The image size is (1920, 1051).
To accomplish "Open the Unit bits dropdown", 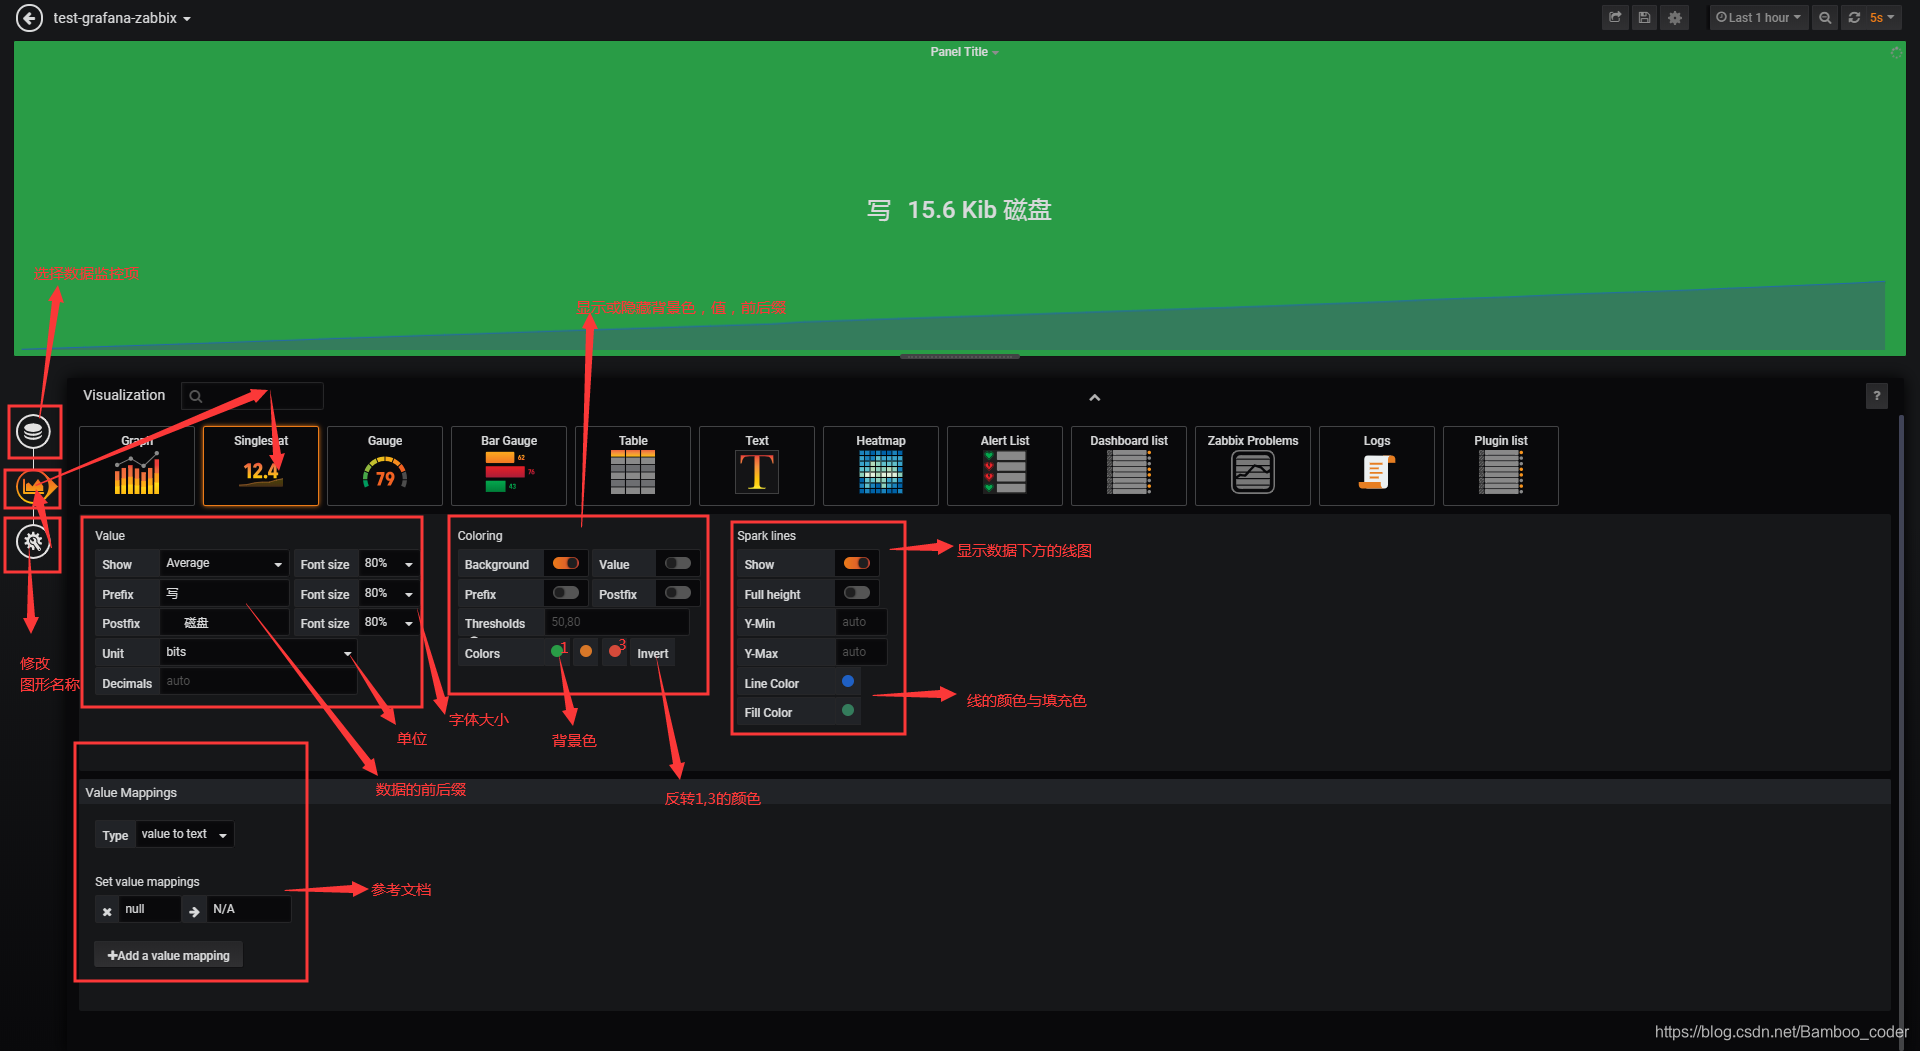I will pyautogui.click(x=258, y=652).
